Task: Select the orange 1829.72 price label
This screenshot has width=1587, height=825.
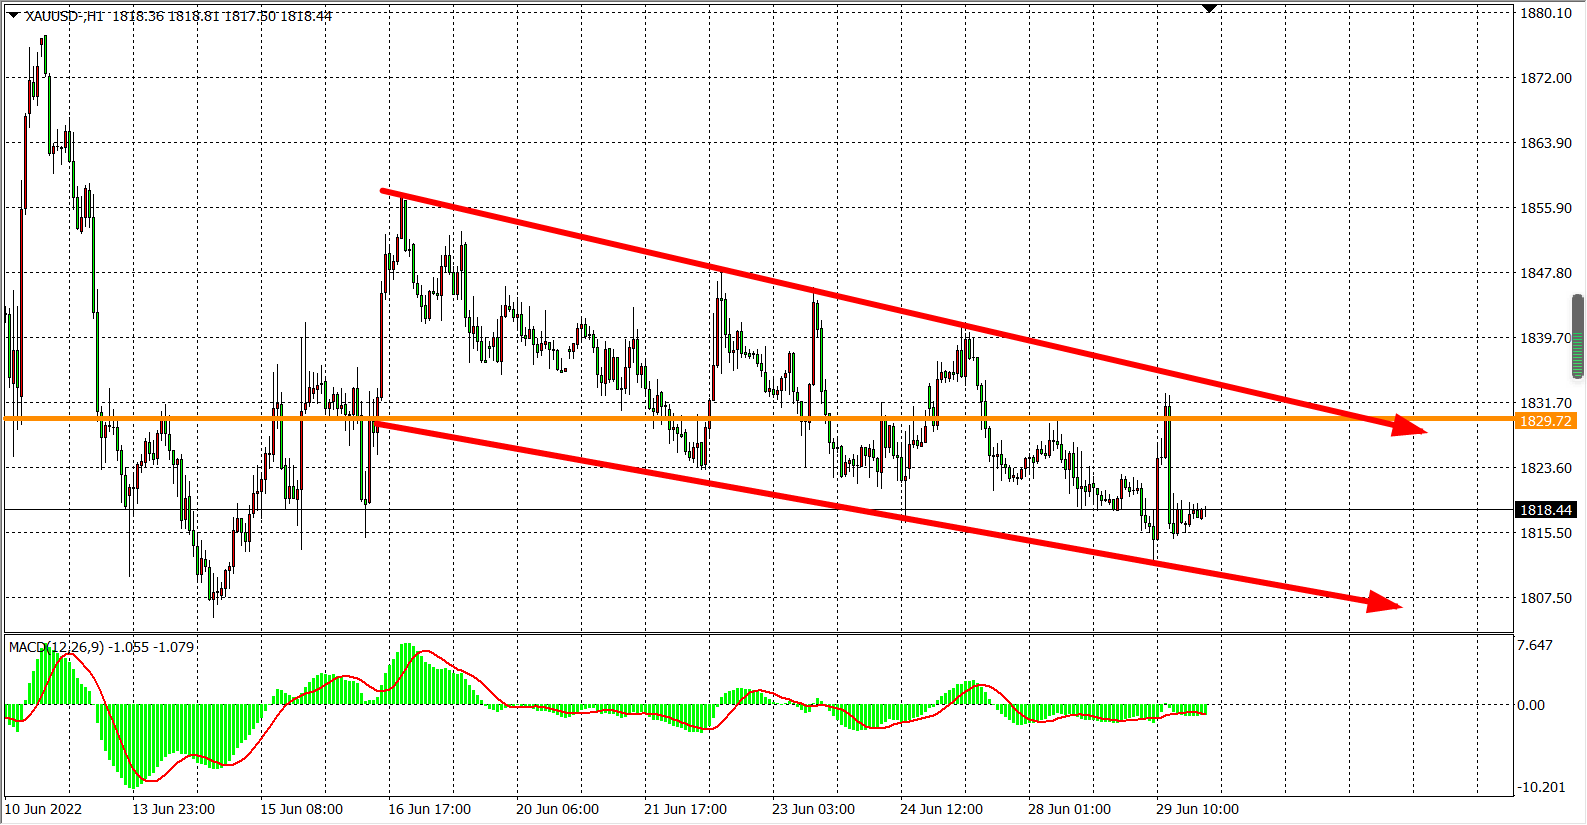Action: coord(1545,421)
